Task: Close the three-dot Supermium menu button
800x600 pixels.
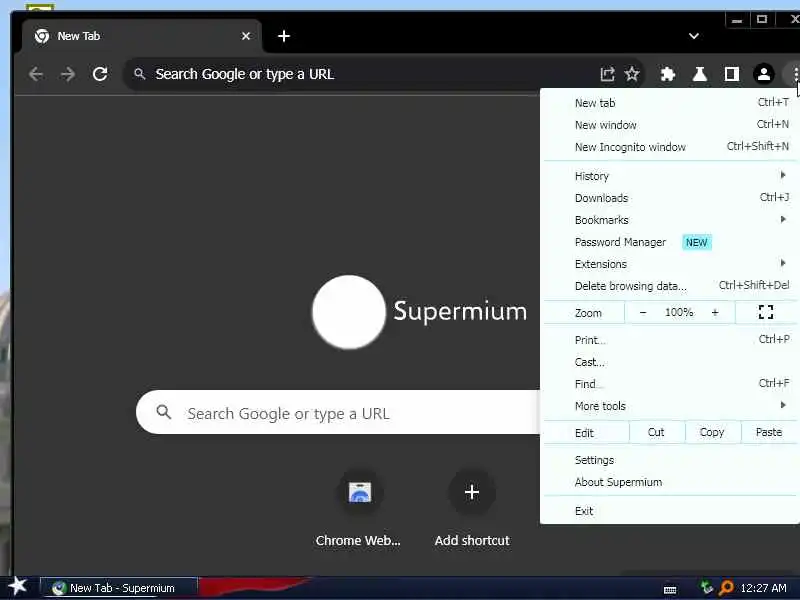Action: click(795, 74)
